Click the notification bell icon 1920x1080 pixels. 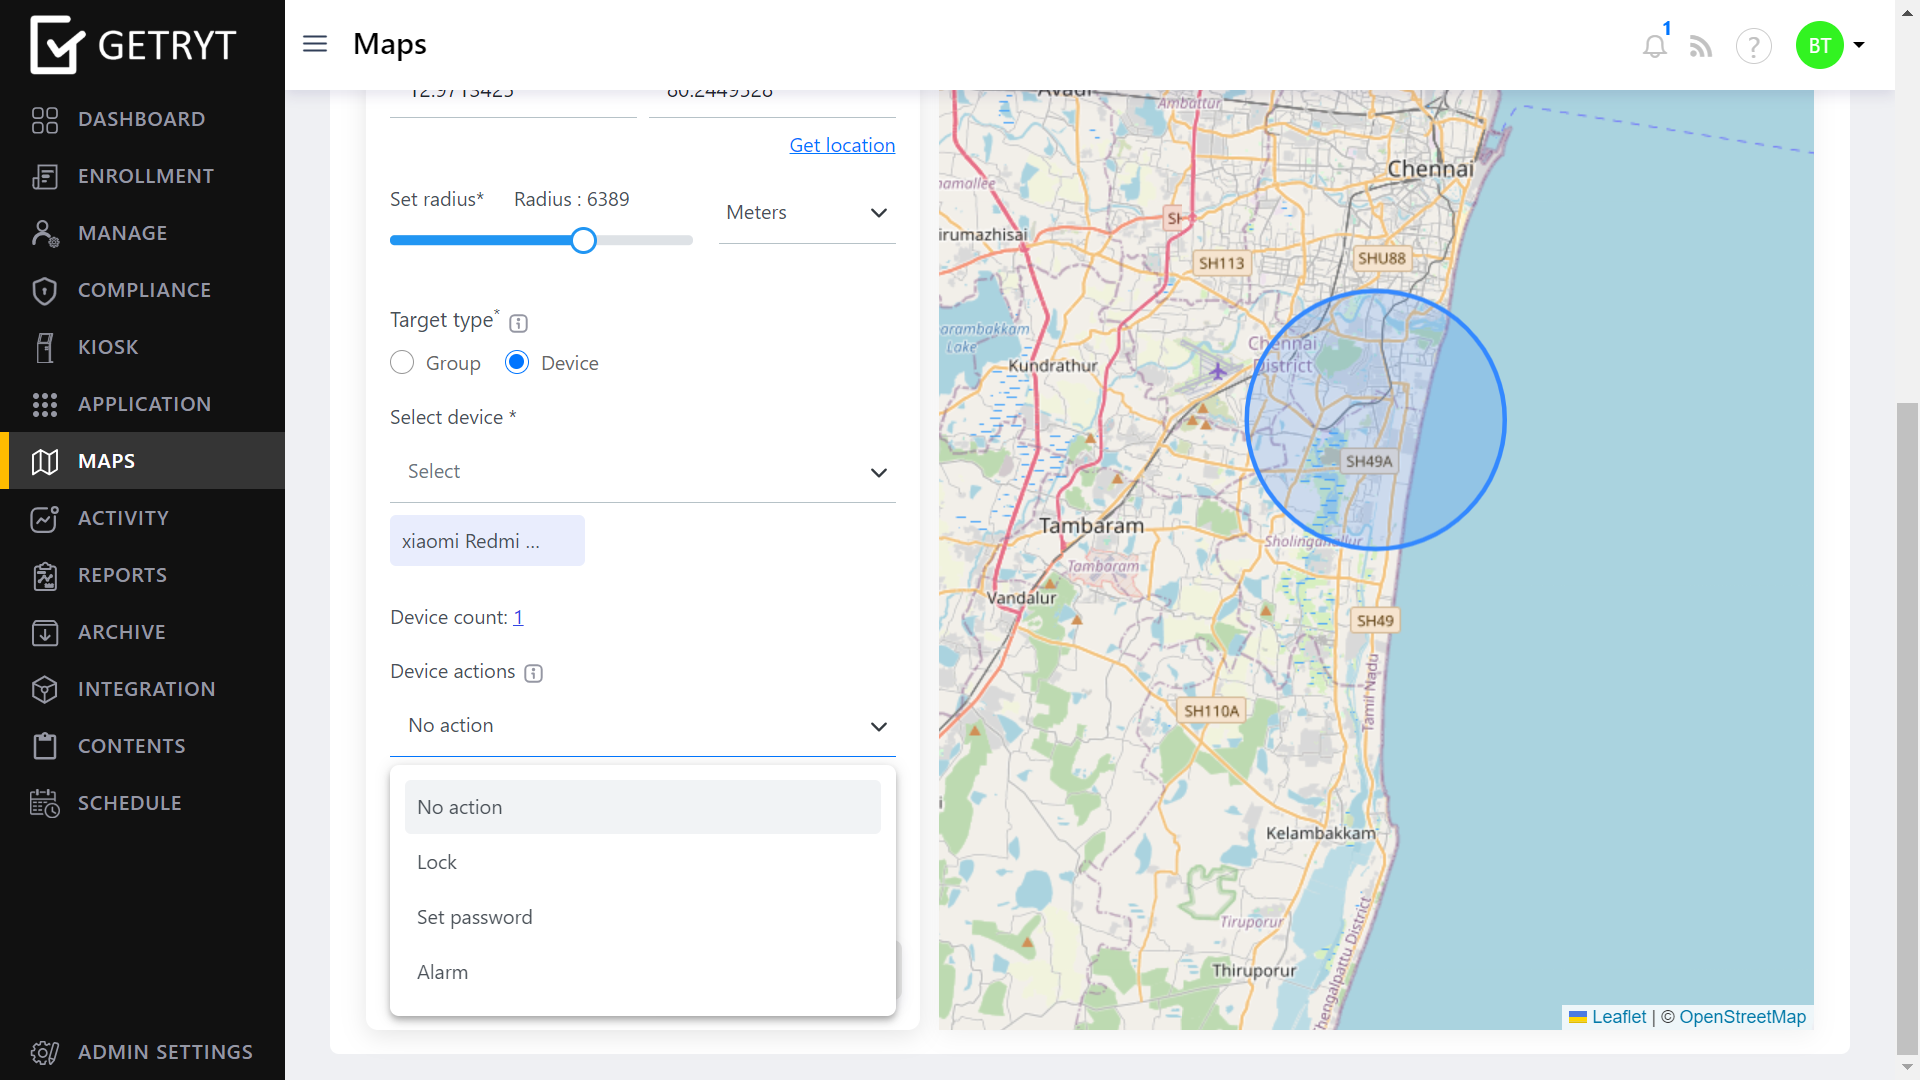(x=1654, y=46)
